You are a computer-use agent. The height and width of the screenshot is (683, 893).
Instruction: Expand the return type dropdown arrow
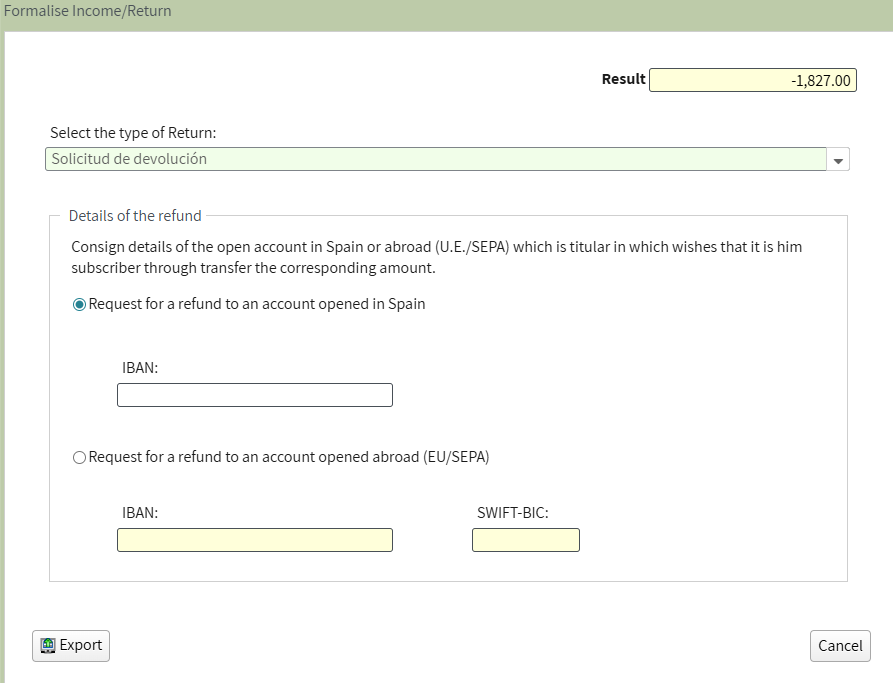tap(839, 160)
